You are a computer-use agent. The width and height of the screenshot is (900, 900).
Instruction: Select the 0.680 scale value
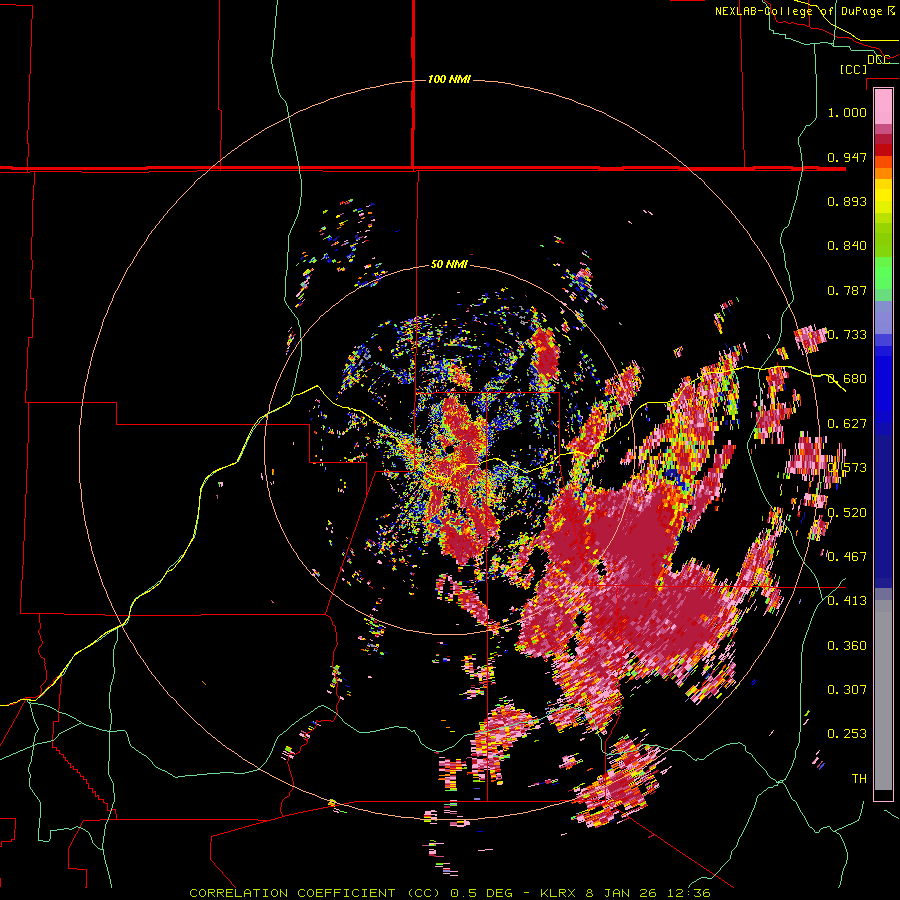(x=847, y=379)
